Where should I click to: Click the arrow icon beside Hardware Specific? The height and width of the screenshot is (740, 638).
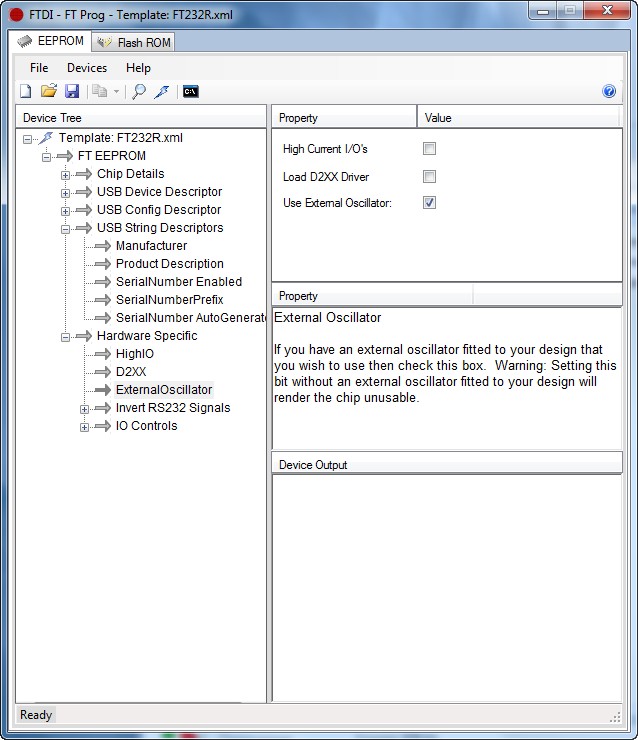click(84, 336)
